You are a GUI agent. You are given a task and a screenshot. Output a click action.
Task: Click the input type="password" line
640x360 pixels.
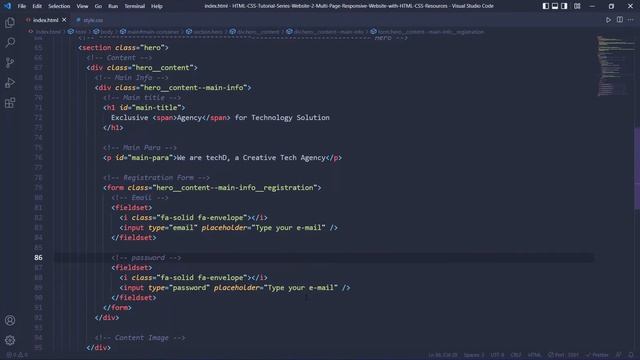[235, 288]
